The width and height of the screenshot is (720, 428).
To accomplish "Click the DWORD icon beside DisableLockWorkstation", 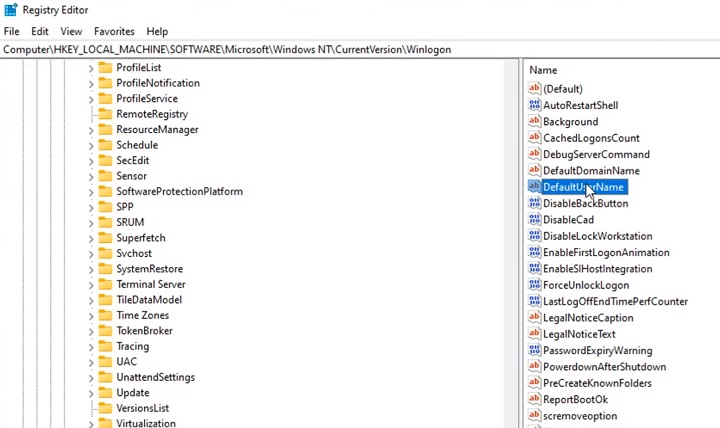I will pos(534,236).
